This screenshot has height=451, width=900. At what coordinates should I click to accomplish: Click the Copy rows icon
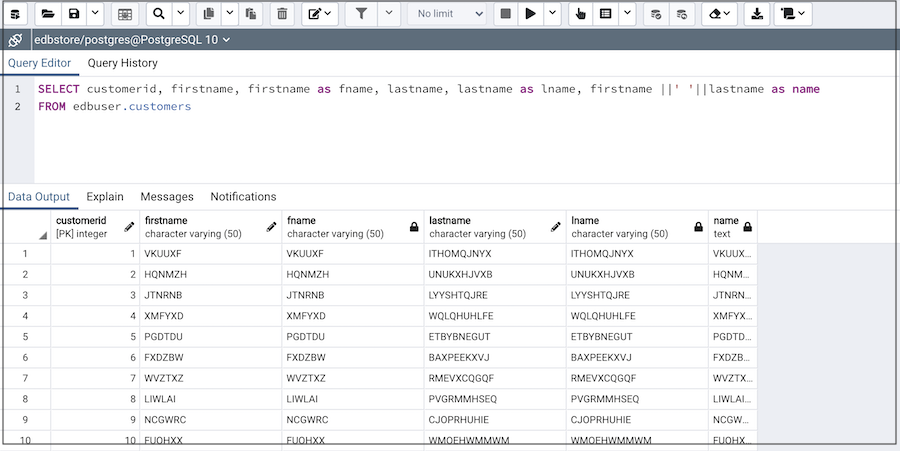[208, 14]
